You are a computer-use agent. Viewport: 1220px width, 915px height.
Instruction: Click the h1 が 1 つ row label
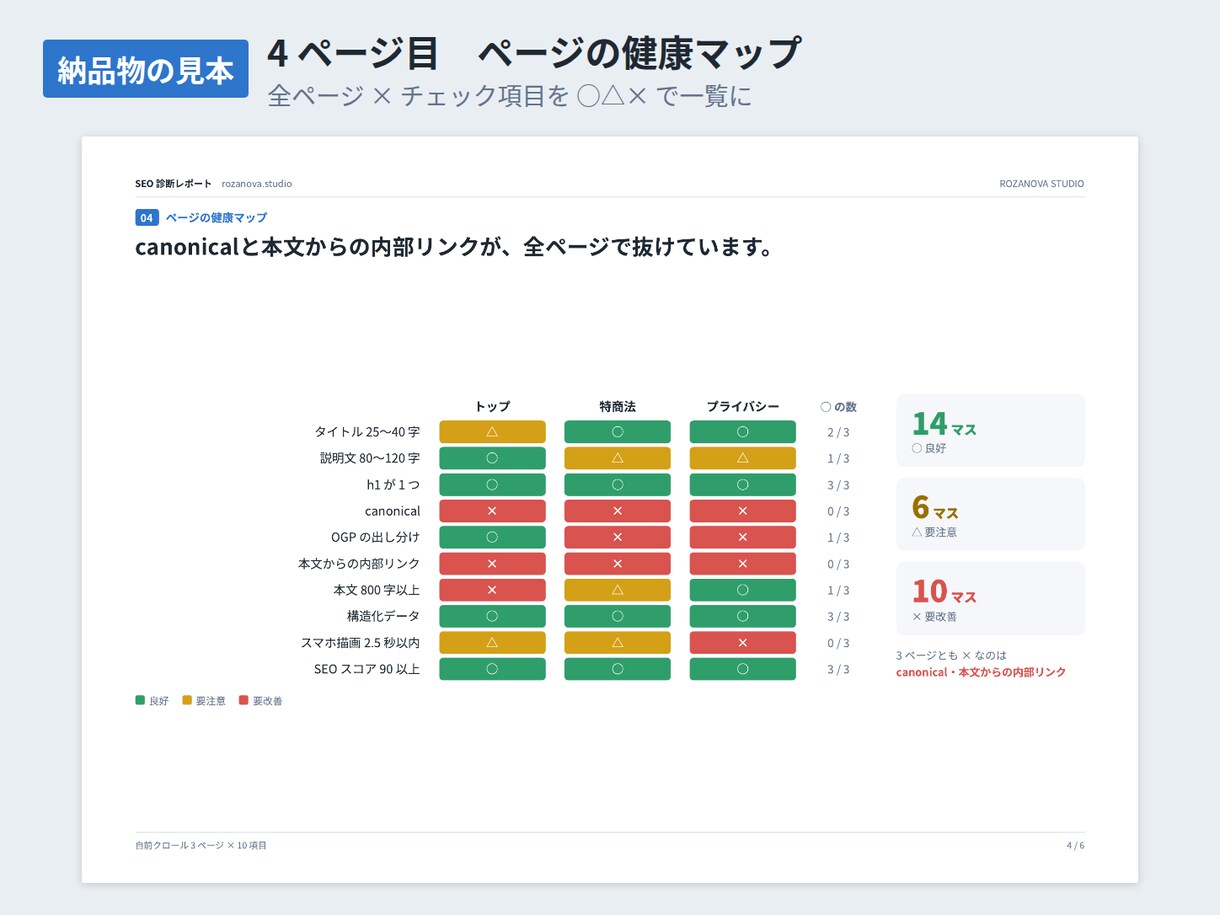click(x=393, y=485)
